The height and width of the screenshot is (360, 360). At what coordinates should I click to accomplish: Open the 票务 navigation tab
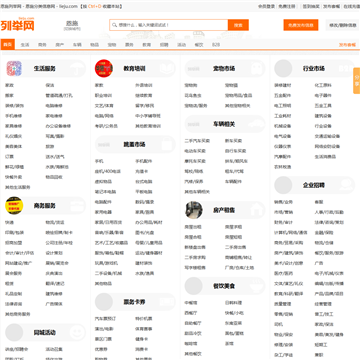pos(129,45)
